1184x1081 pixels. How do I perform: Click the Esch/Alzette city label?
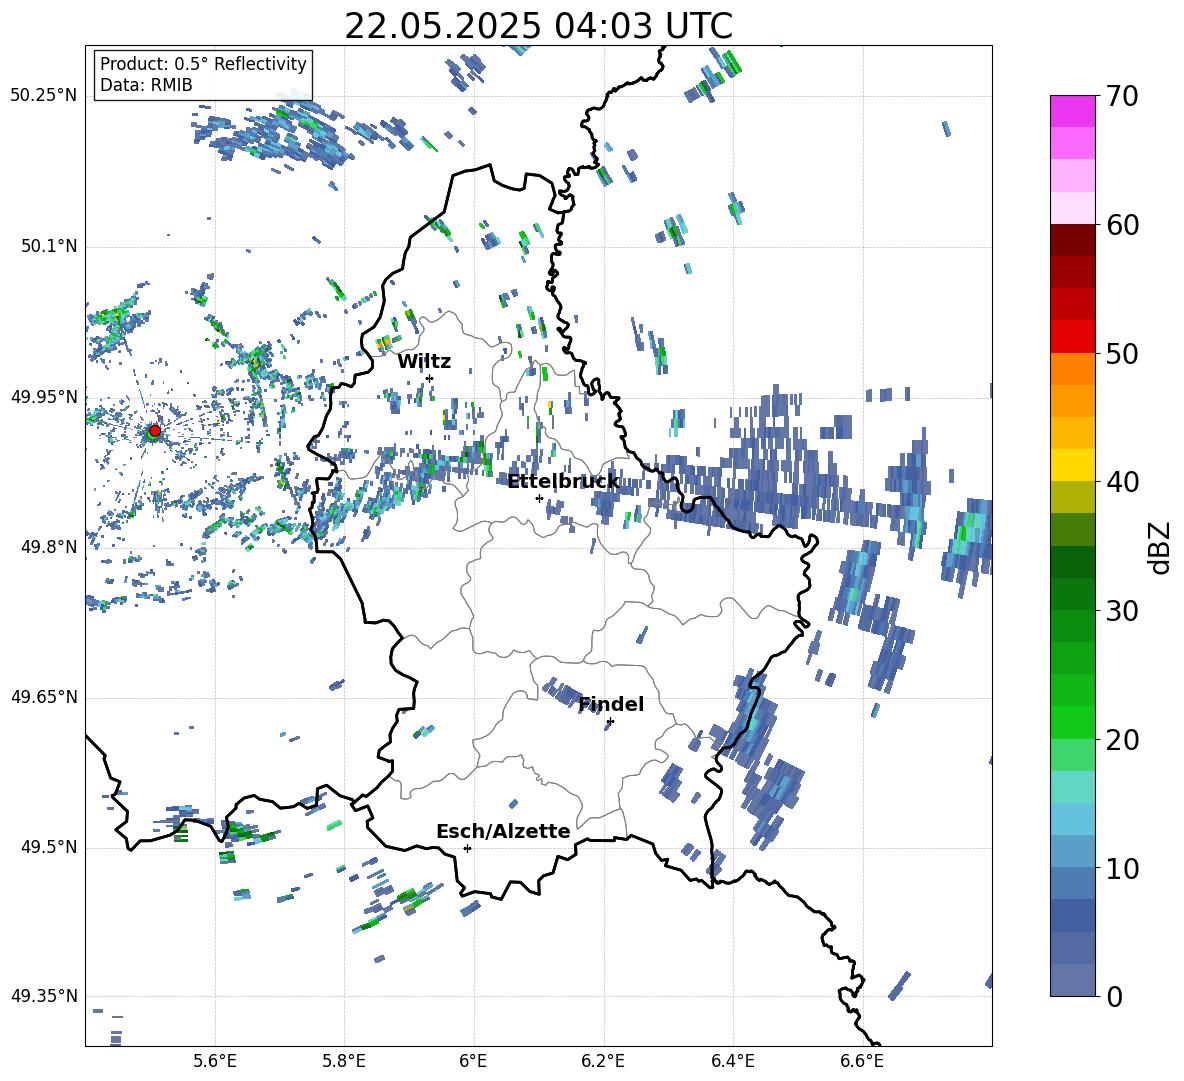pos(503,831)
